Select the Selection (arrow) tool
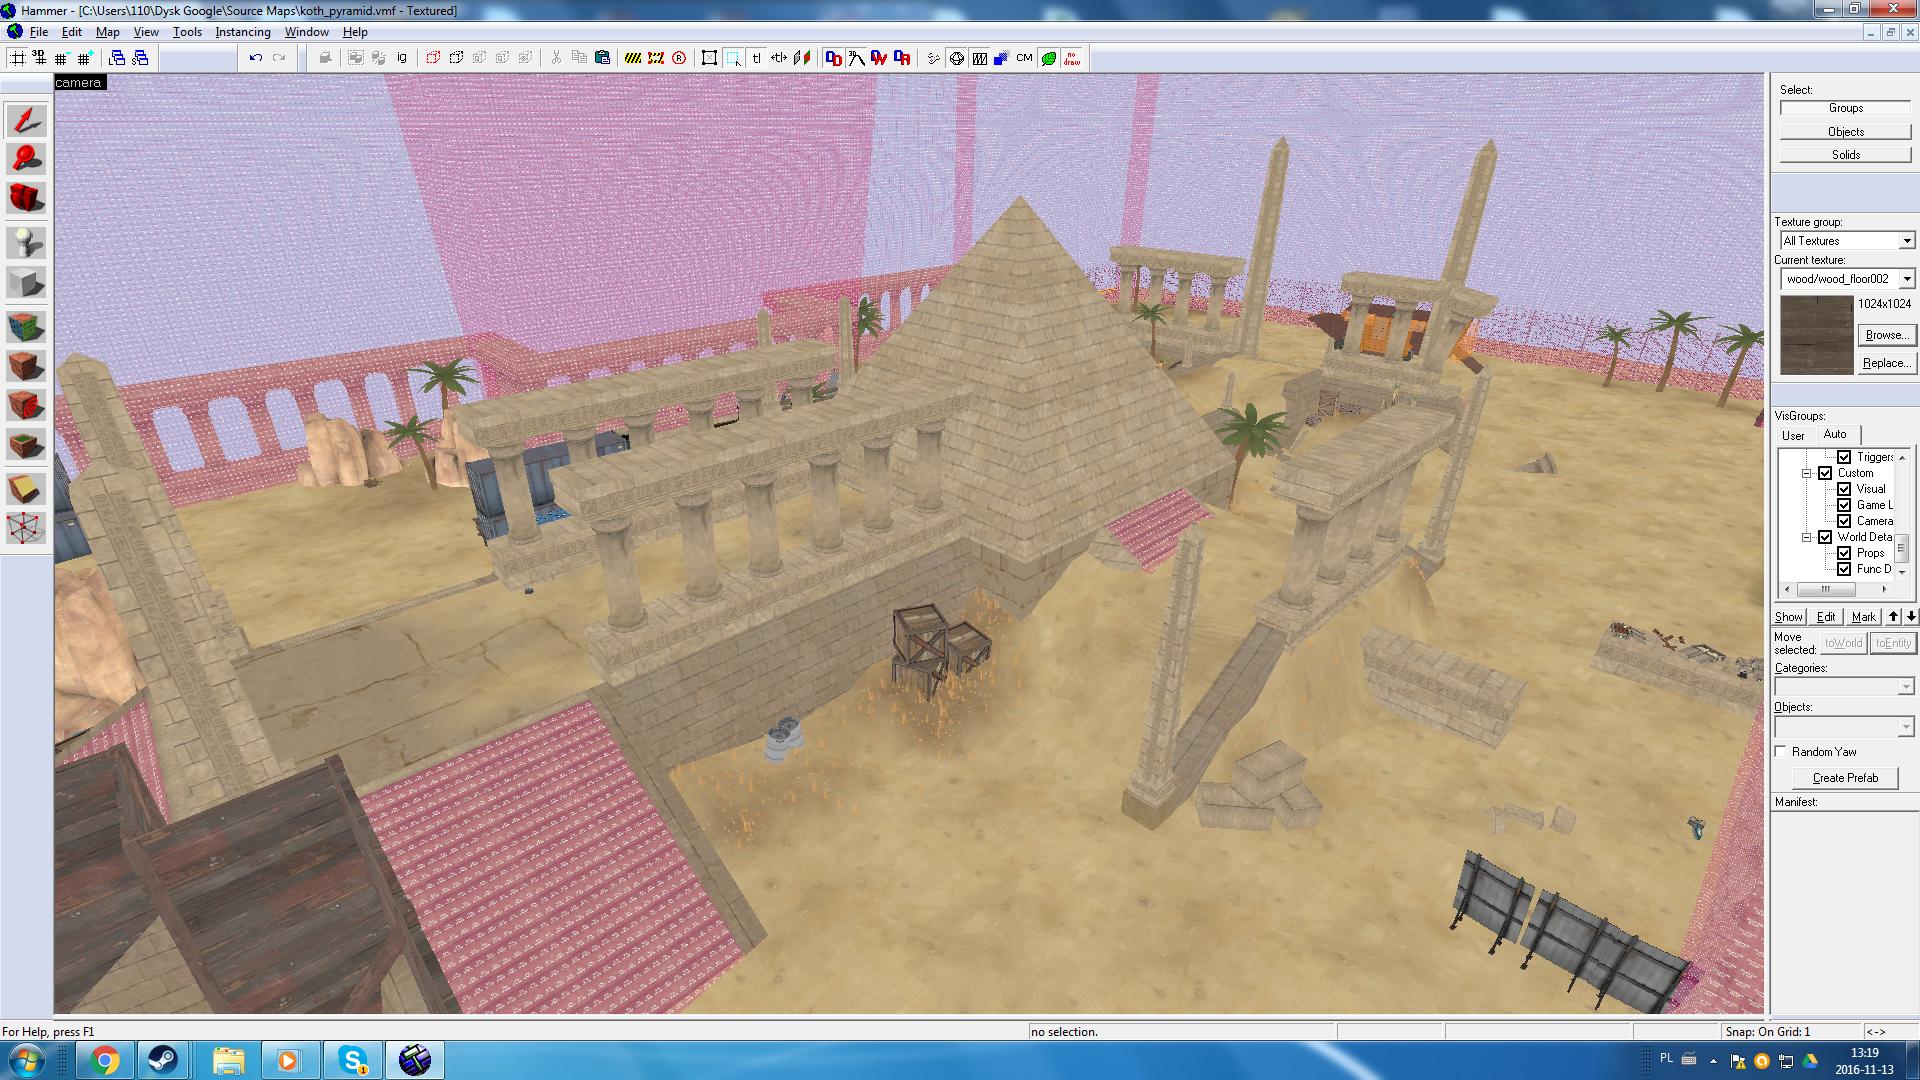Image resolution: width=1920 pixels, height=1080 pixels. [26, 121]
